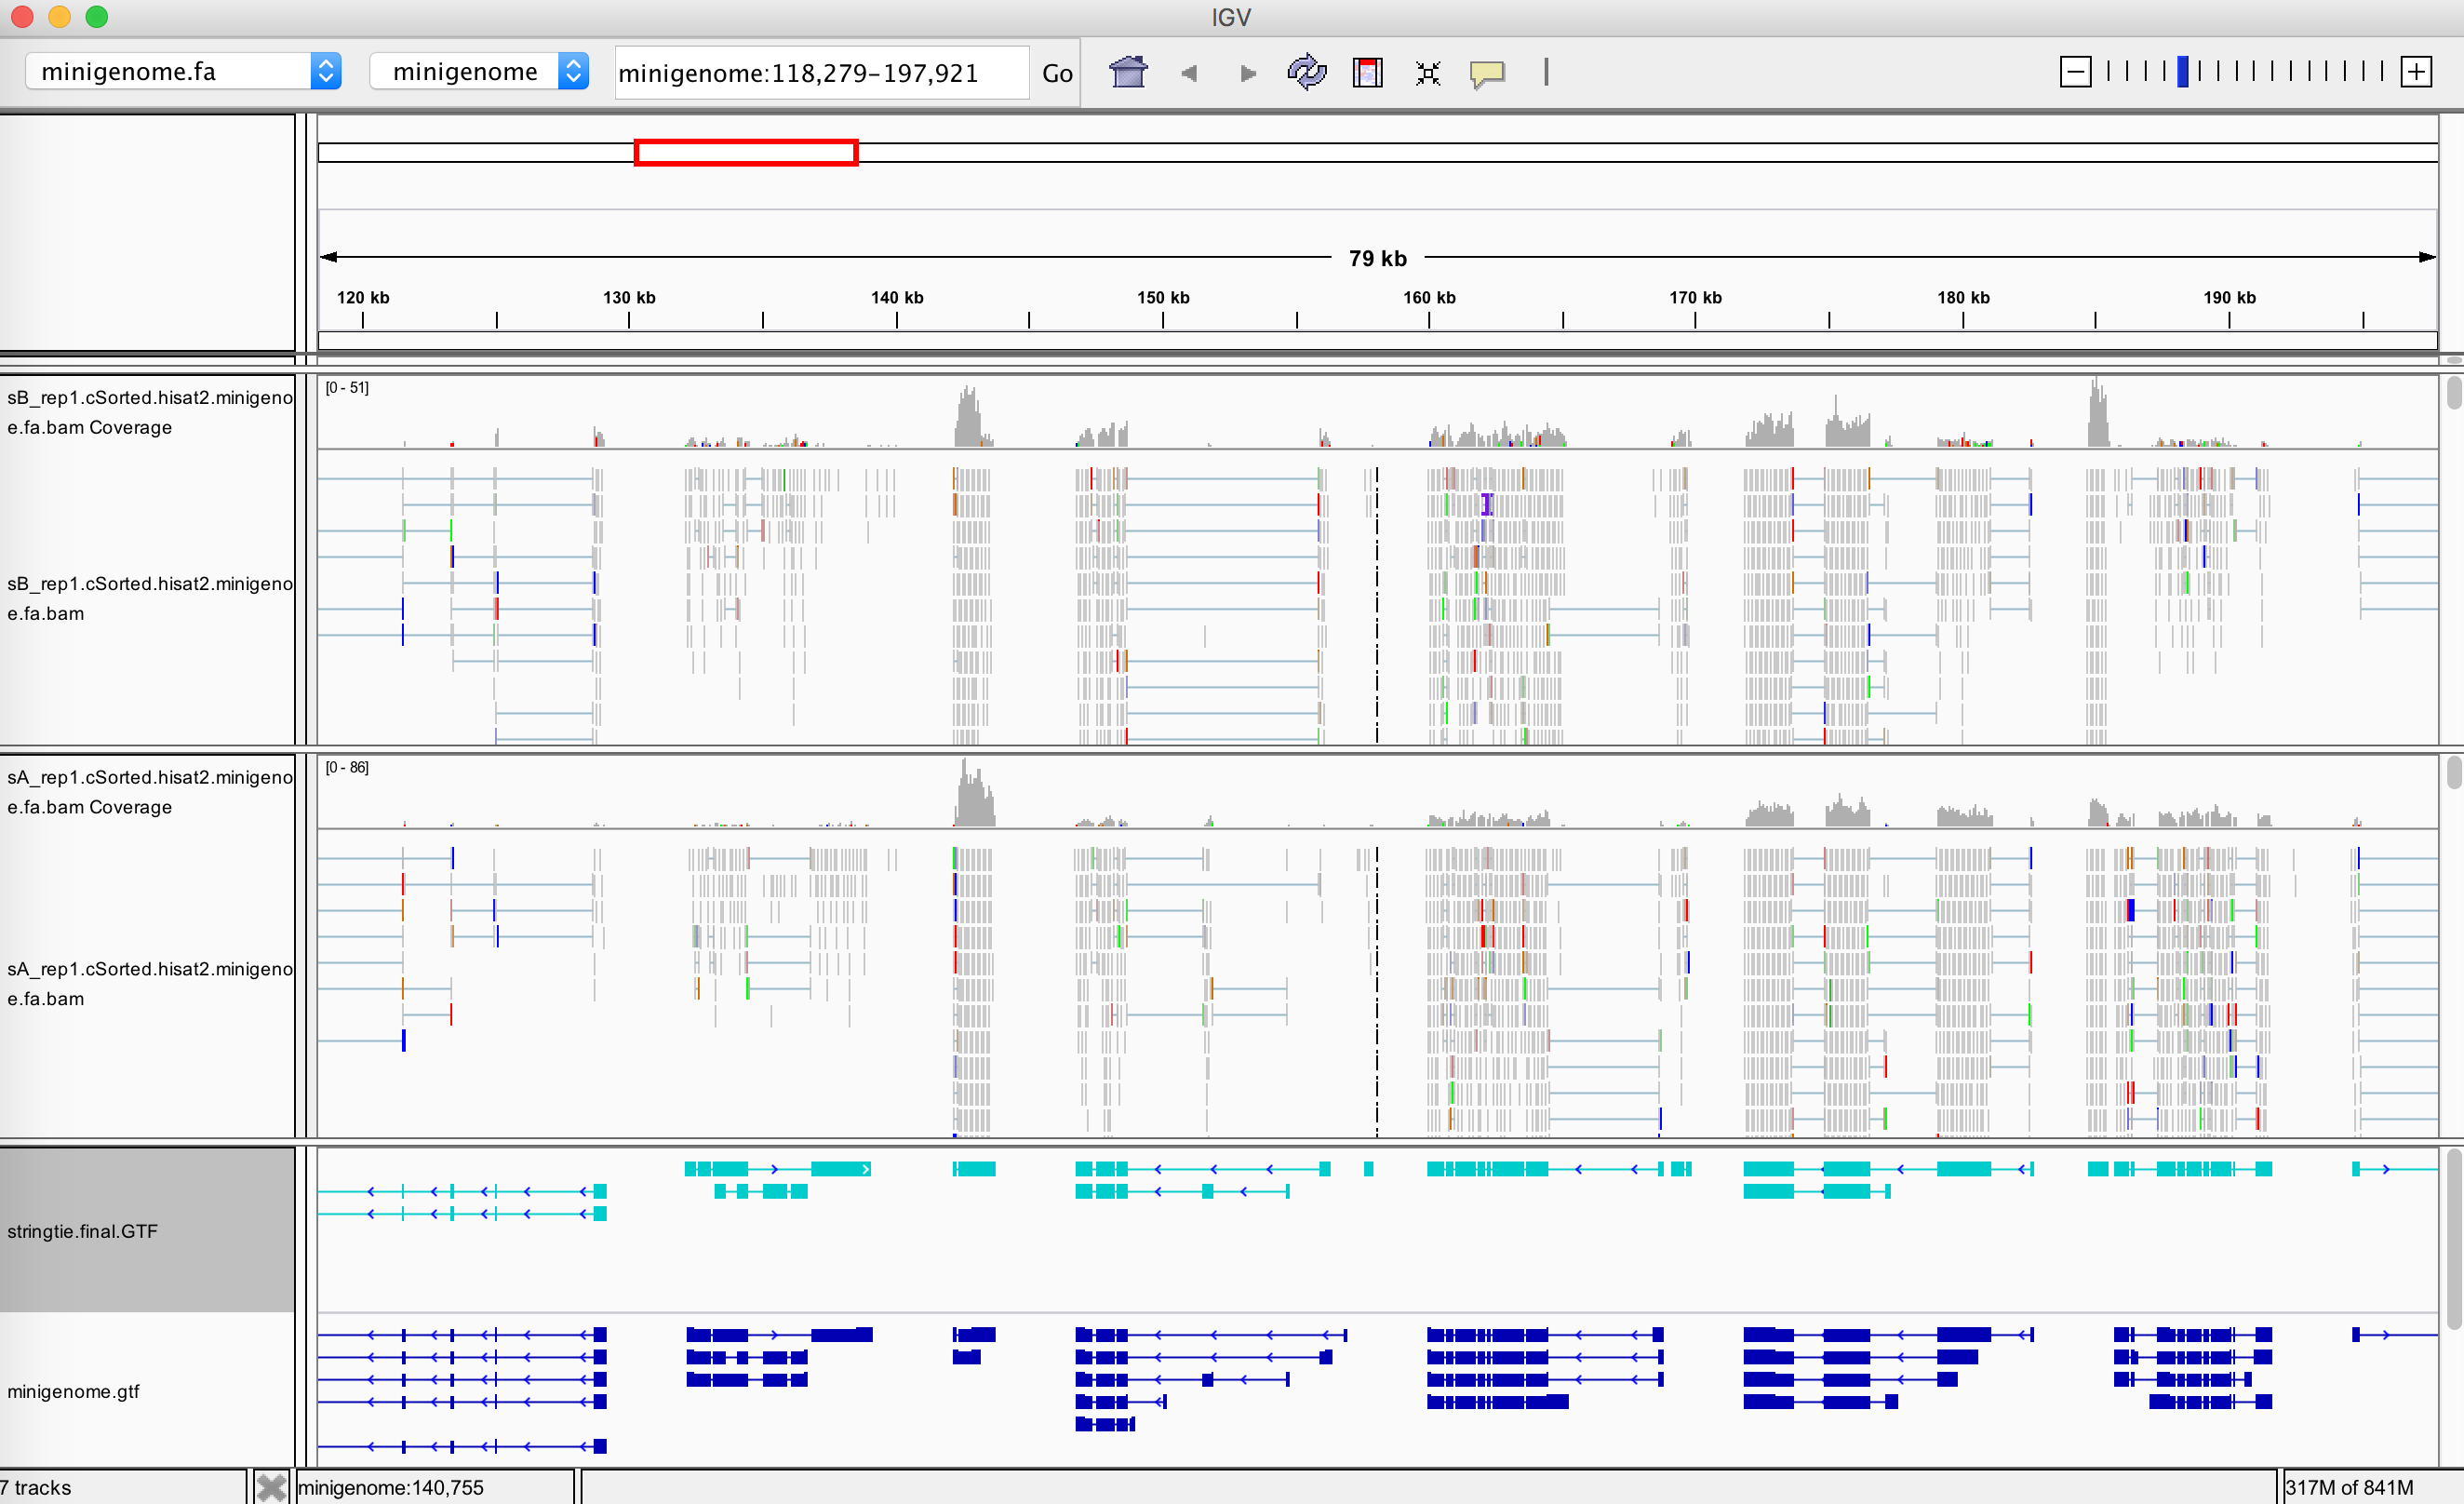
Task: Click the sA_rep1 track vertical scrollbar
Action: (2454, 946)
